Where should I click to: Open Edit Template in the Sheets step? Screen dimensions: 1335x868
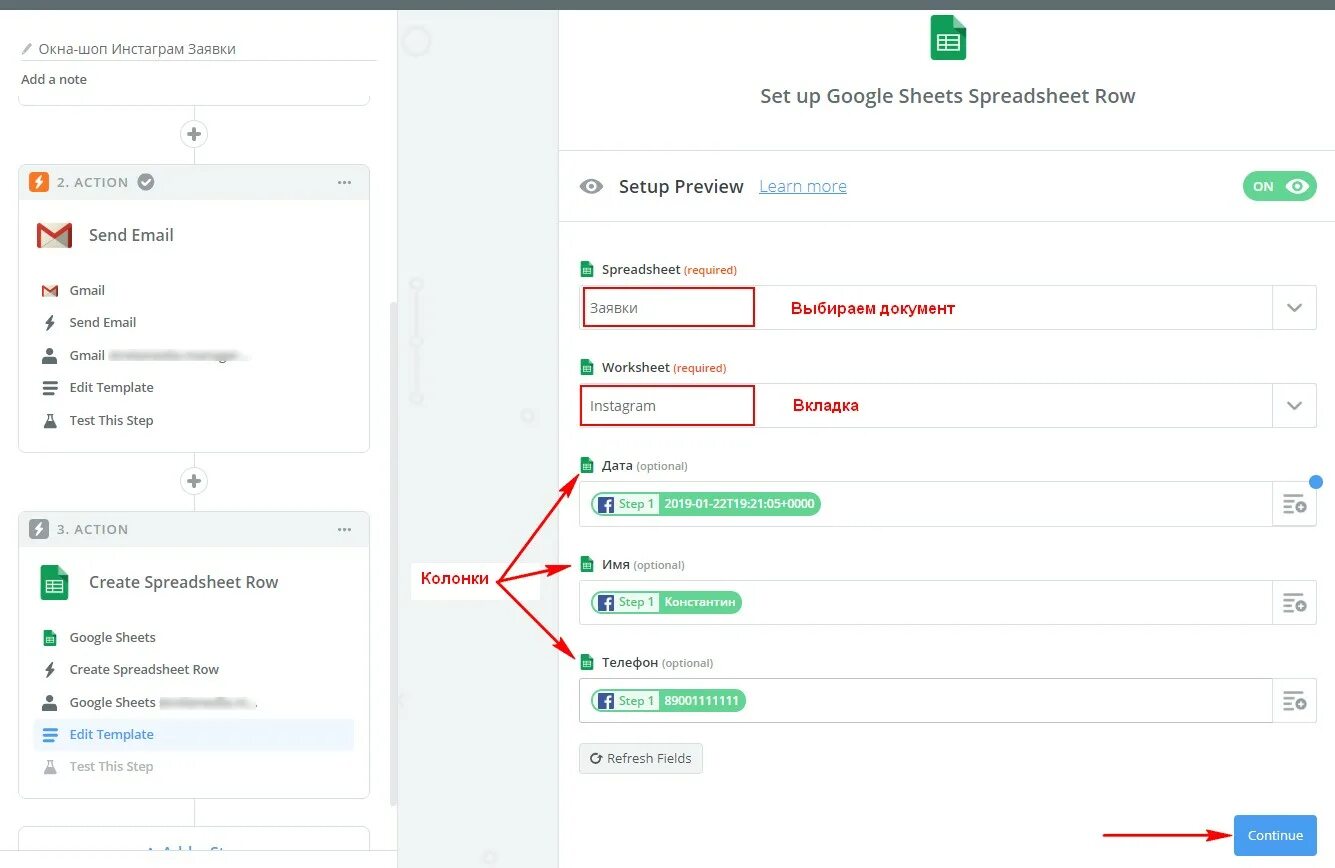click(194, 734)
